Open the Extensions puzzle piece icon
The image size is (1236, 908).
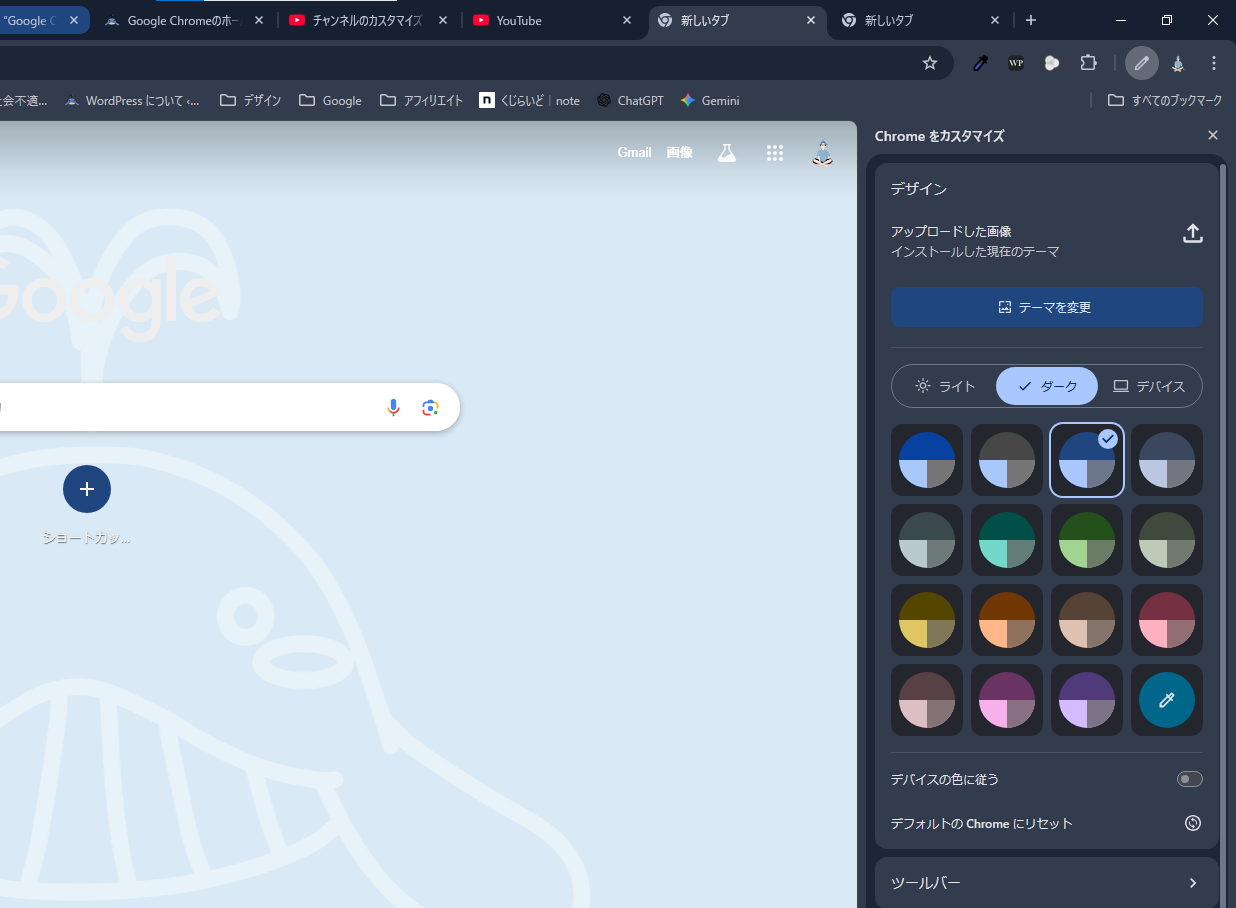click(1088, 63)
